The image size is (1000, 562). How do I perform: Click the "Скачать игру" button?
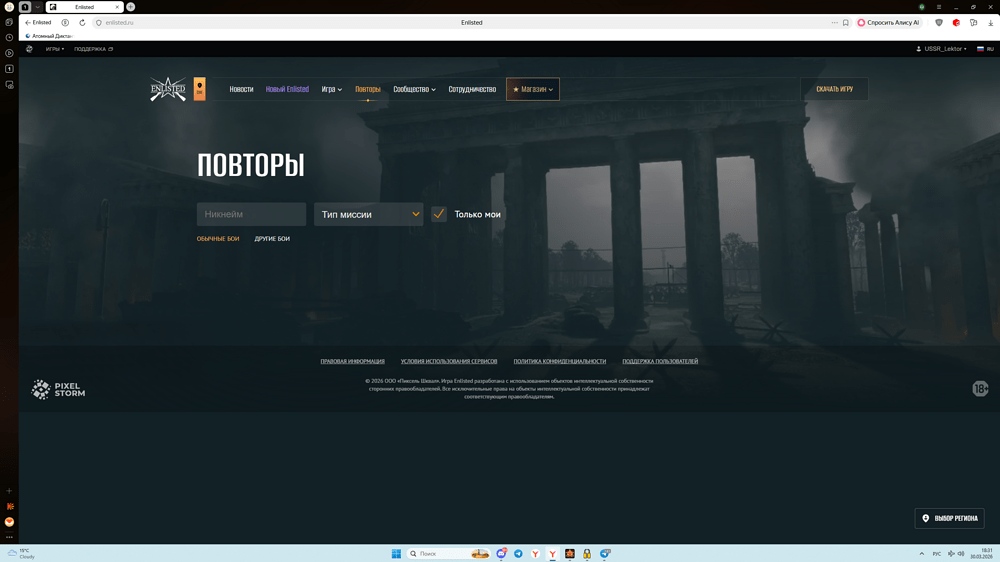(x=834, y=89)
